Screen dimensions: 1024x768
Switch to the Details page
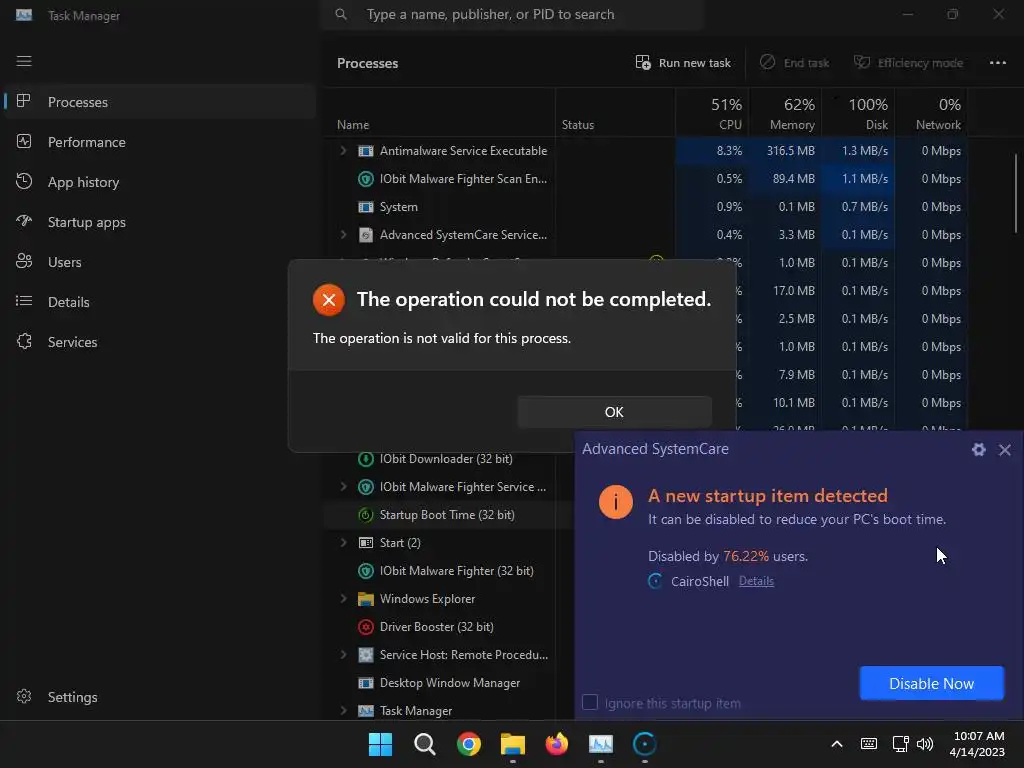(x=160, y=302)
